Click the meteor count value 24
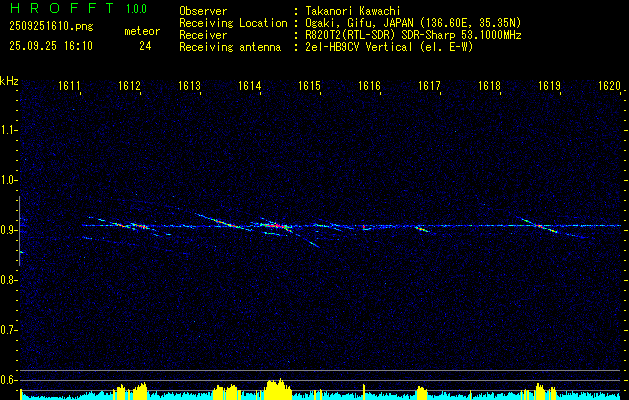Screen dimensions: 629x400 [x=145, y=46]
